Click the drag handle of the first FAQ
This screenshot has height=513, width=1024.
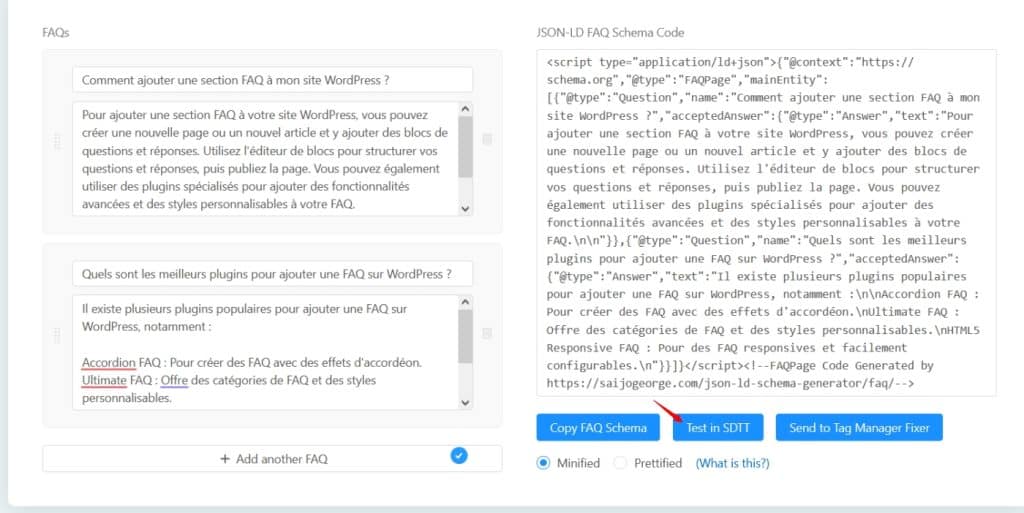click(x=57, y=141)
